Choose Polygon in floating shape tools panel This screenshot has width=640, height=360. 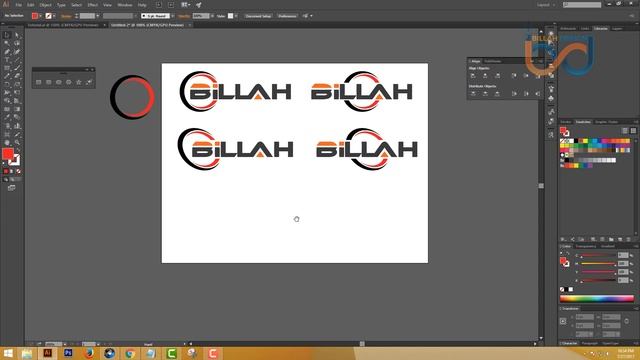point(69,82)
